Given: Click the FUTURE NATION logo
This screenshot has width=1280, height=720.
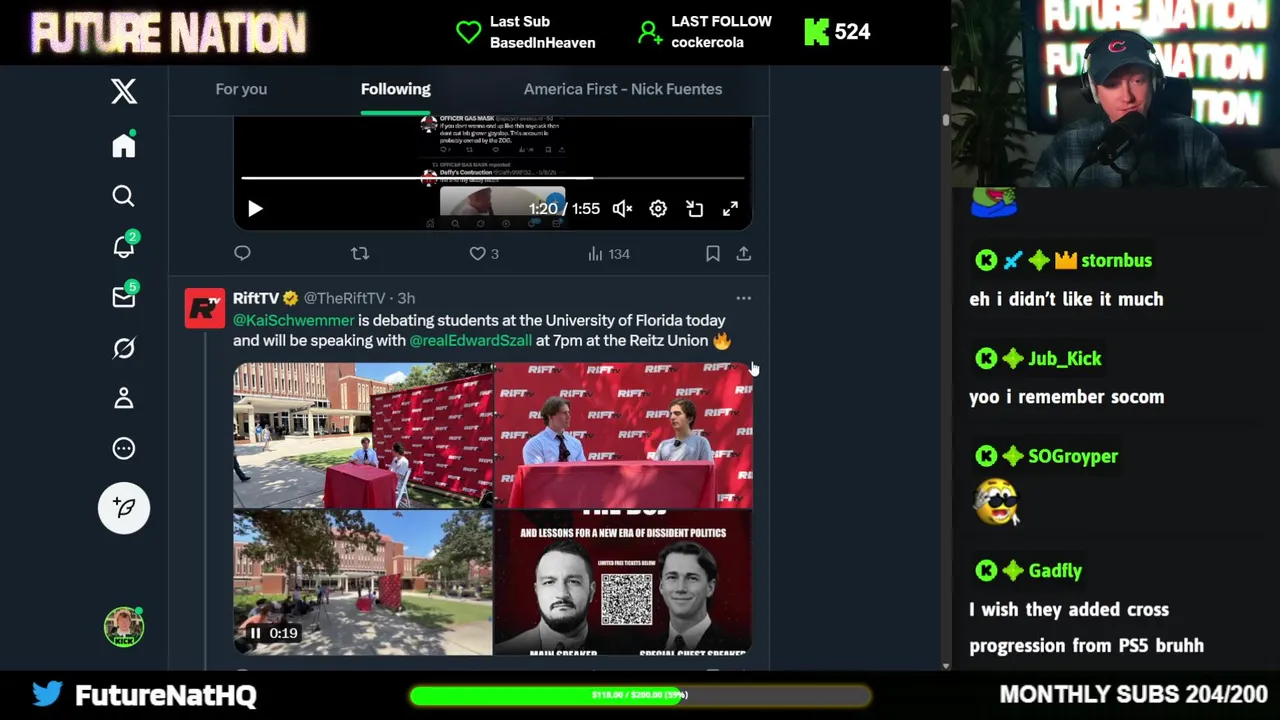Looking at the screenshot, I should click(168, 33).
